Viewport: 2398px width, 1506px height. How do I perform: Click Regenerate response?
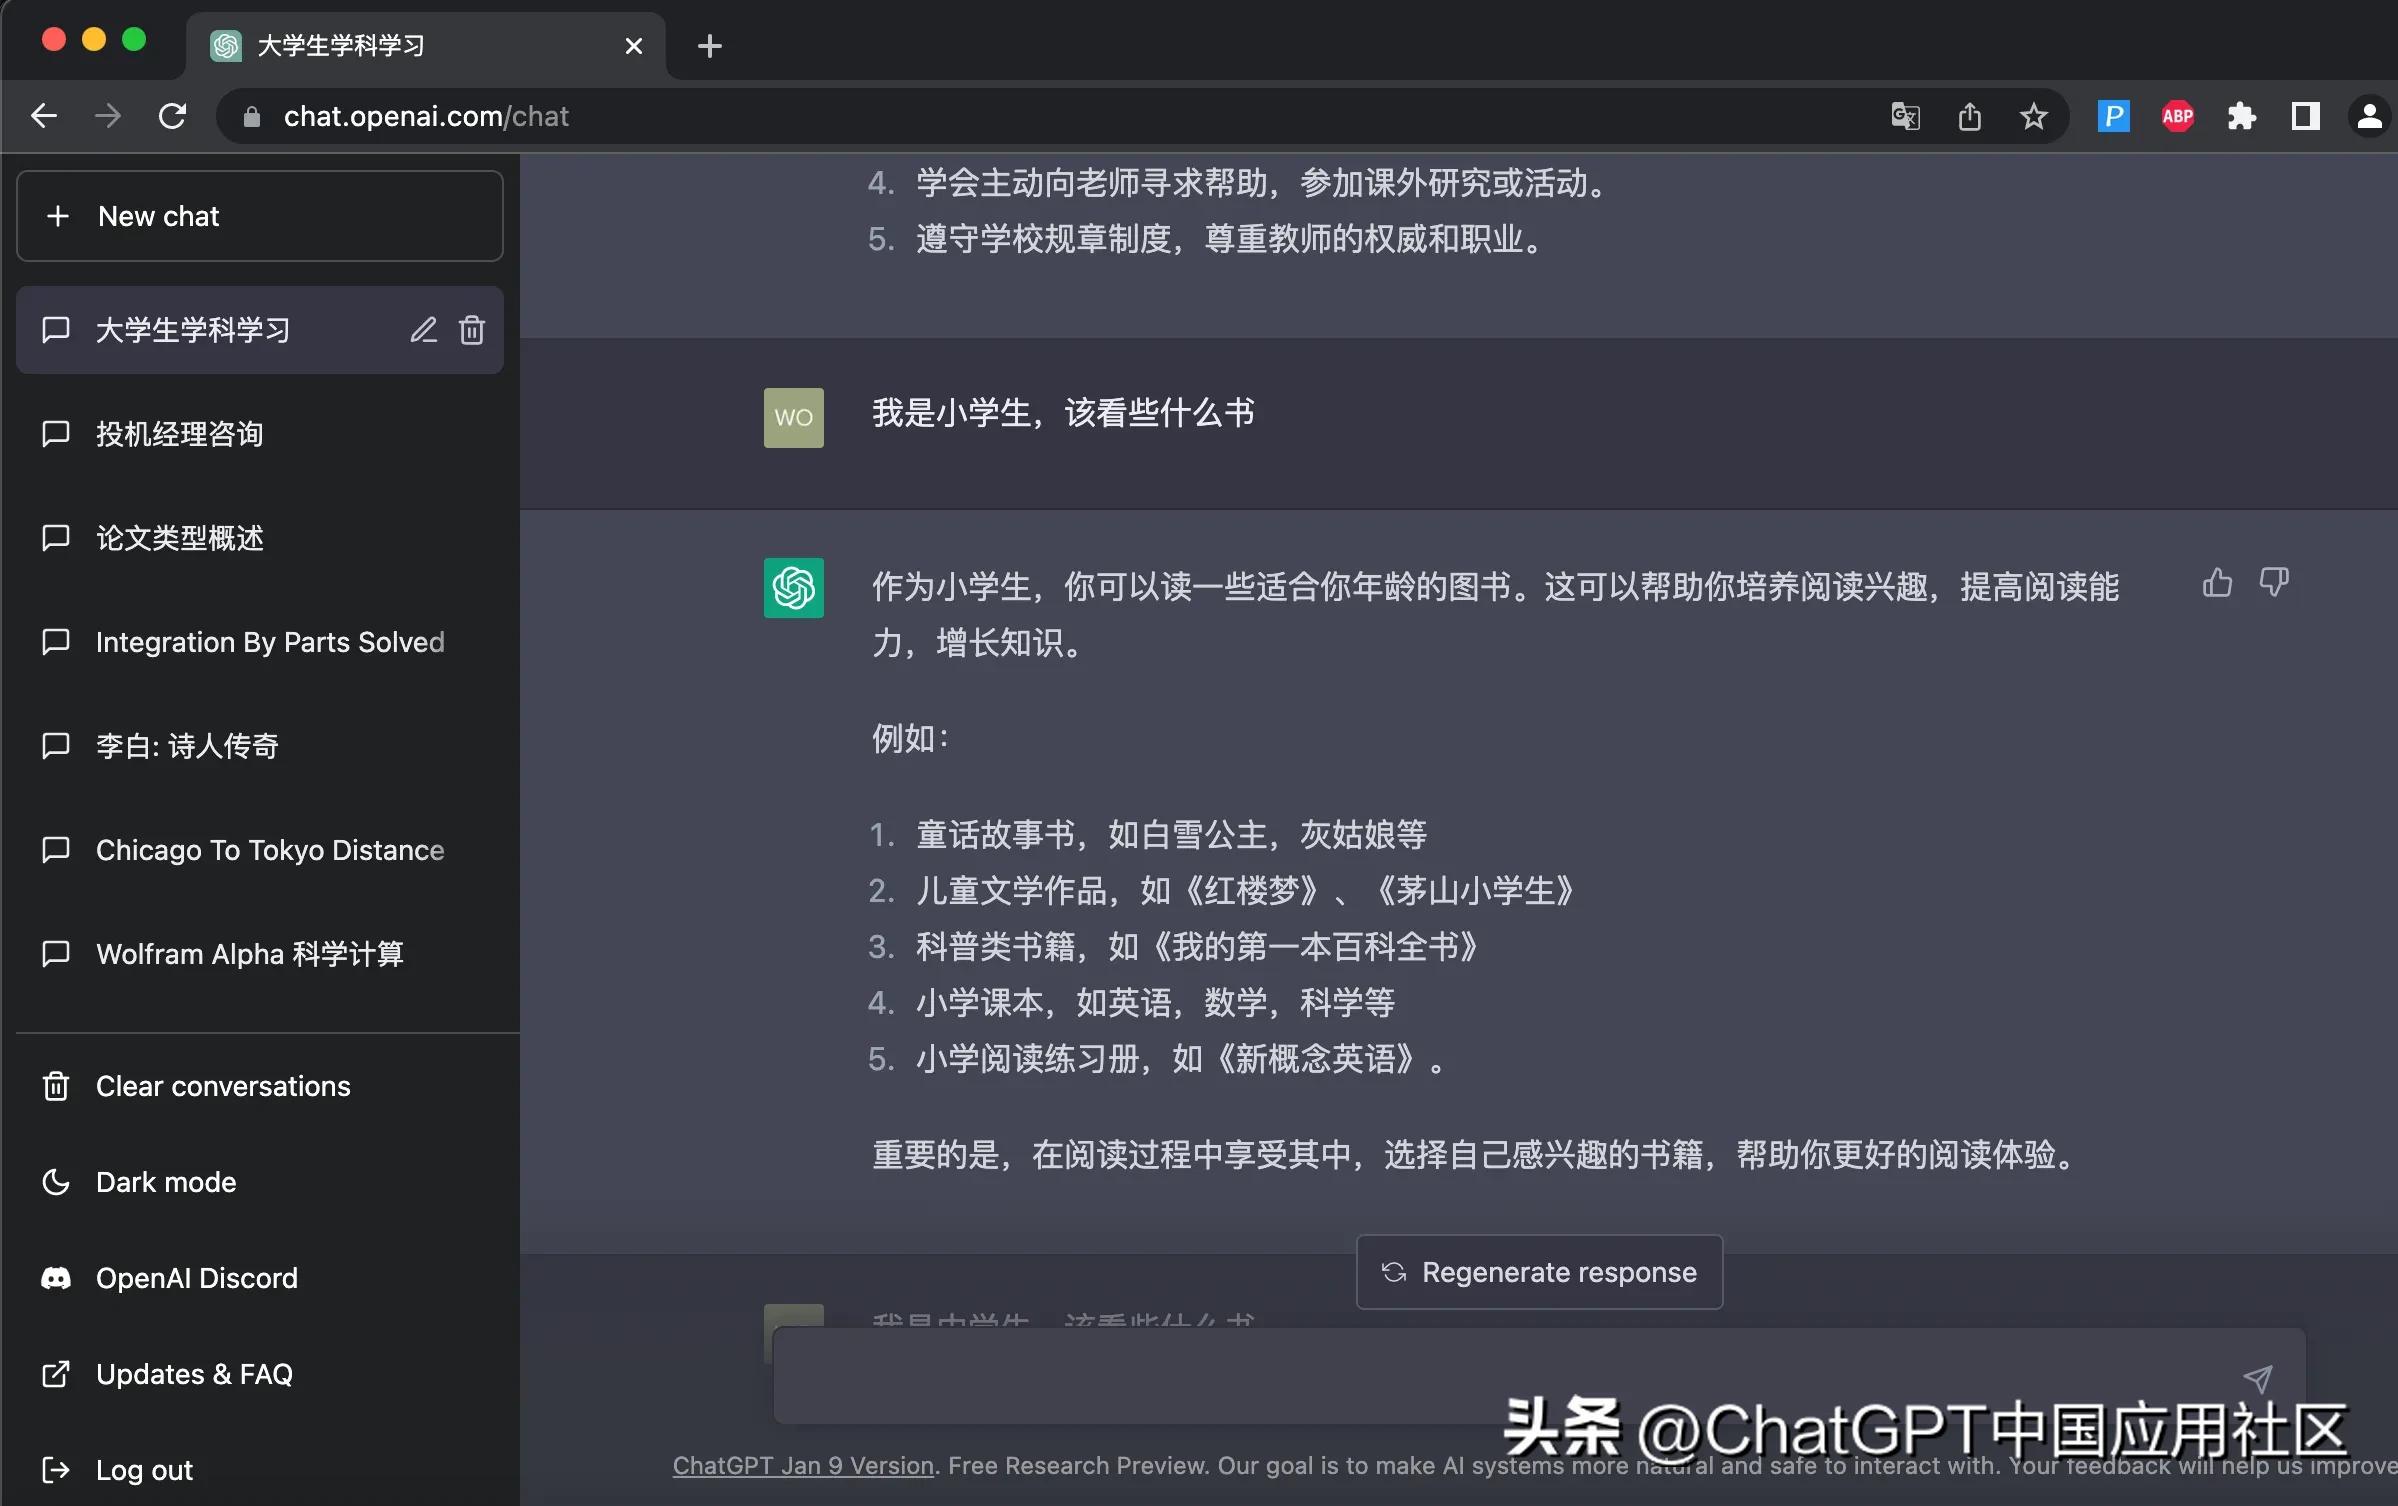click(x=1538, y=1272)
